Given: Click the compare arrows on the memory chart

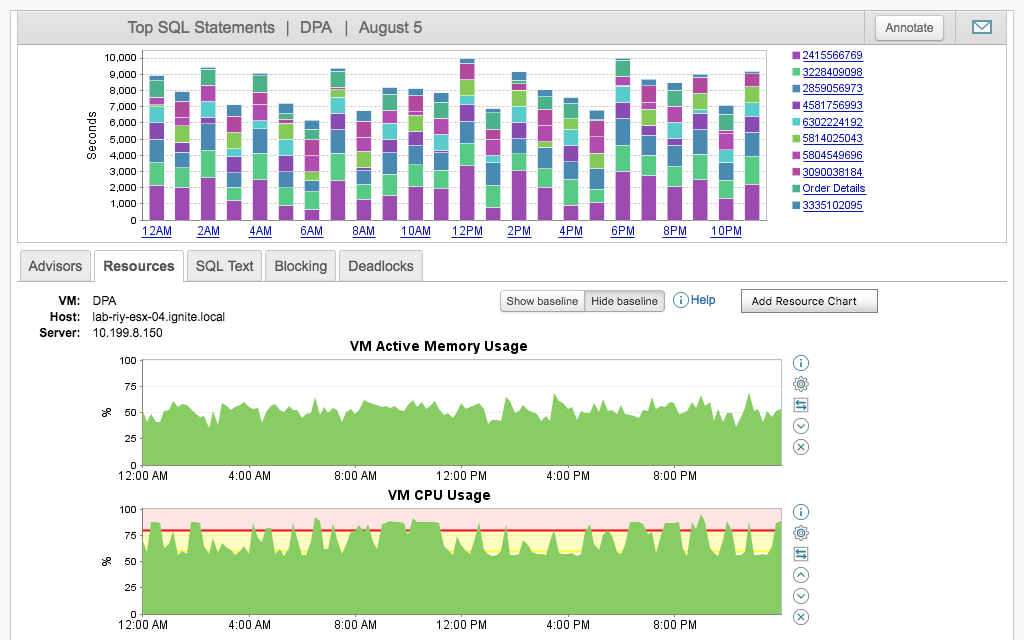Looking at the screenshot, I should pyautogui.click(x=800, y=405).
